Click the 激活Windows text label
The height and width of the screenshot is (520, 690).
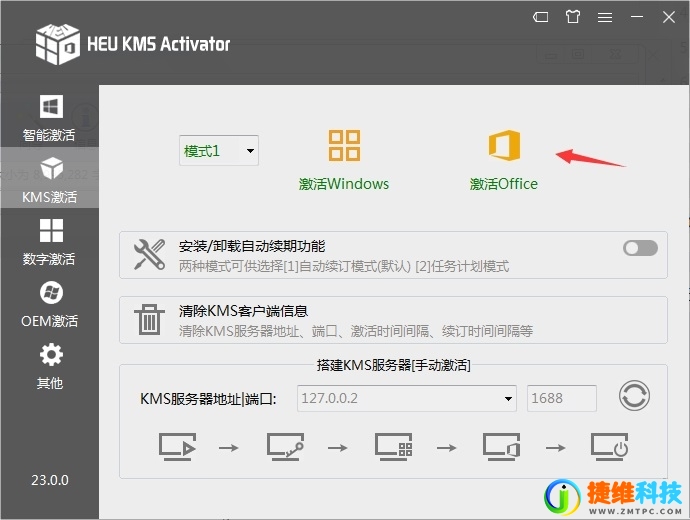(x=344, y=184)
